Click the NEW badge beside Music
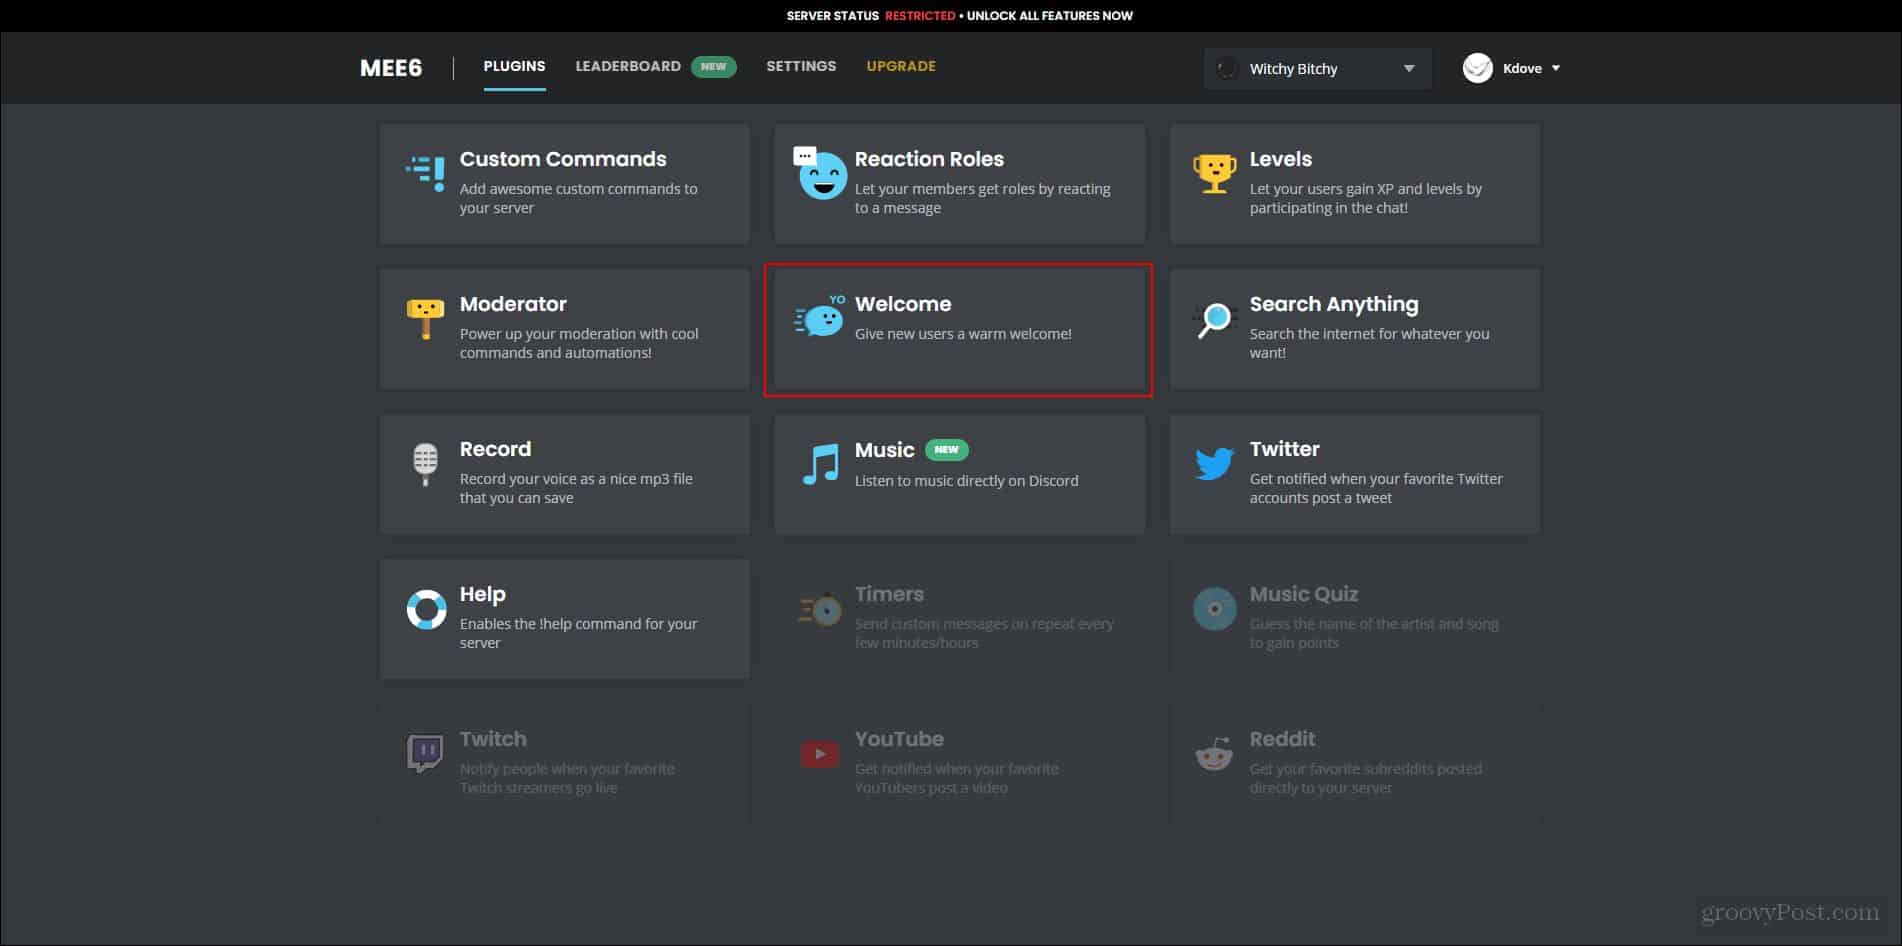Image resolution: width=1902 pixels, height=946 pixels. coord(947,450)
